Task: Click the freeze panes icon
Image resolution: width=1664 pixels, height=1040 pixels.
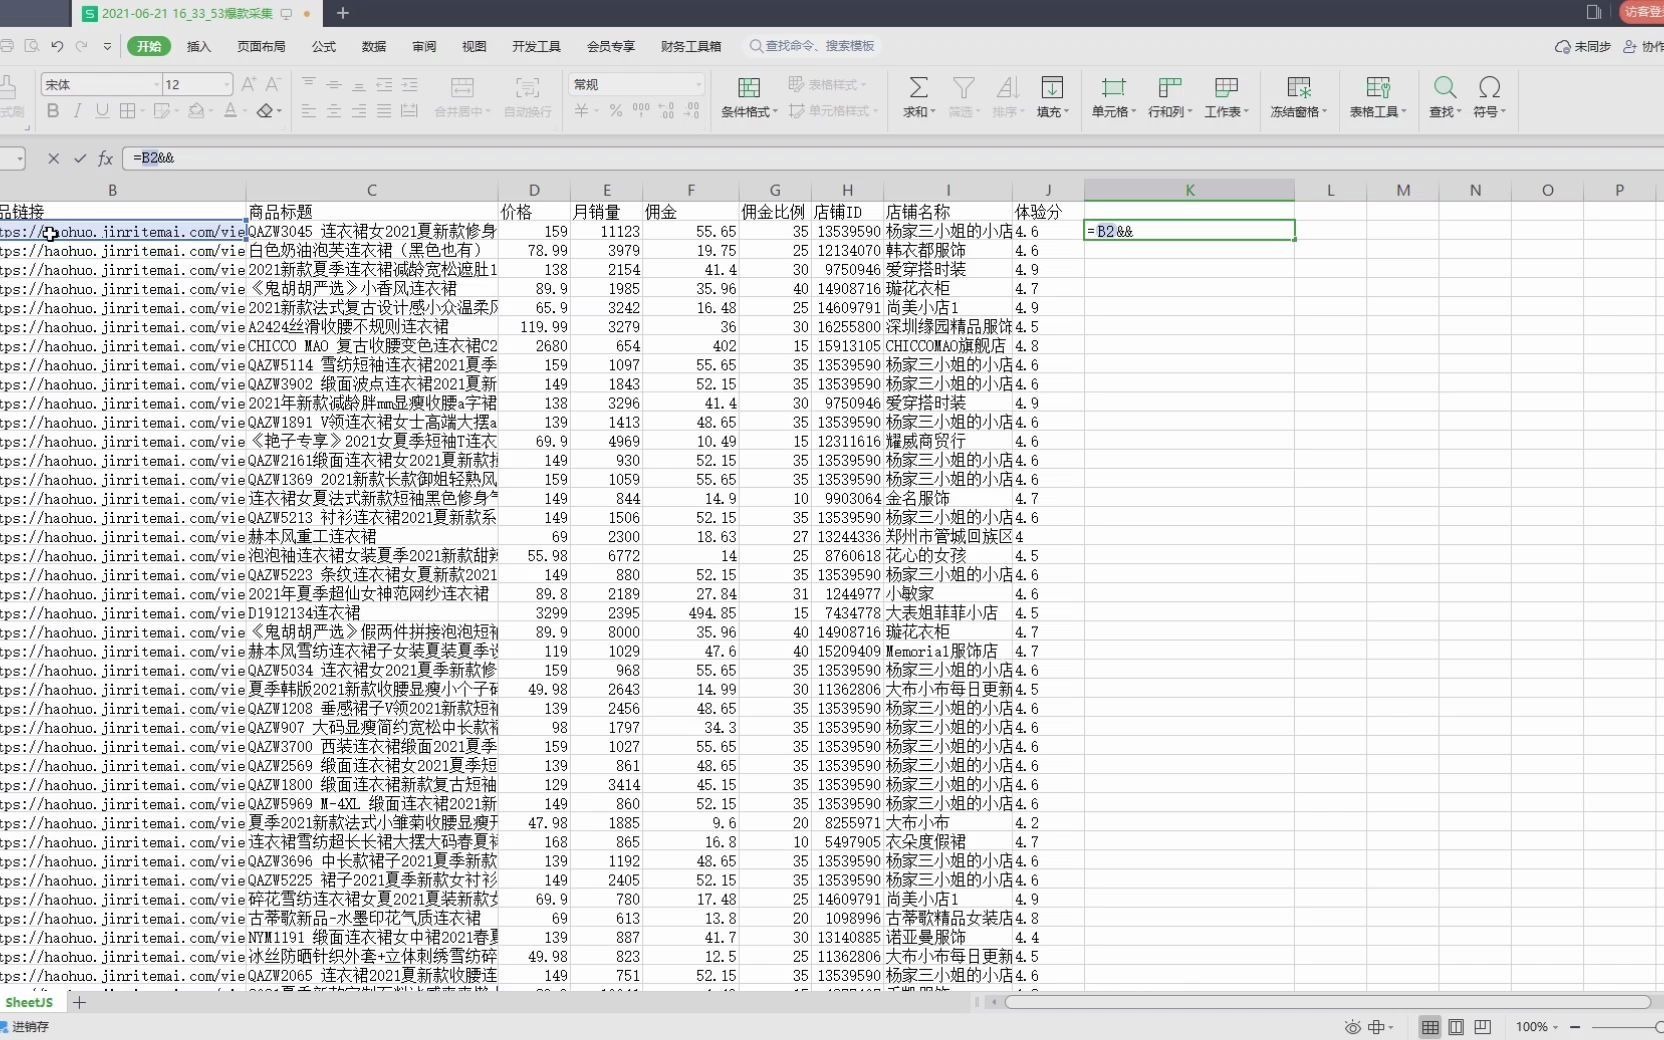Action: click(x=1299, y=88)
